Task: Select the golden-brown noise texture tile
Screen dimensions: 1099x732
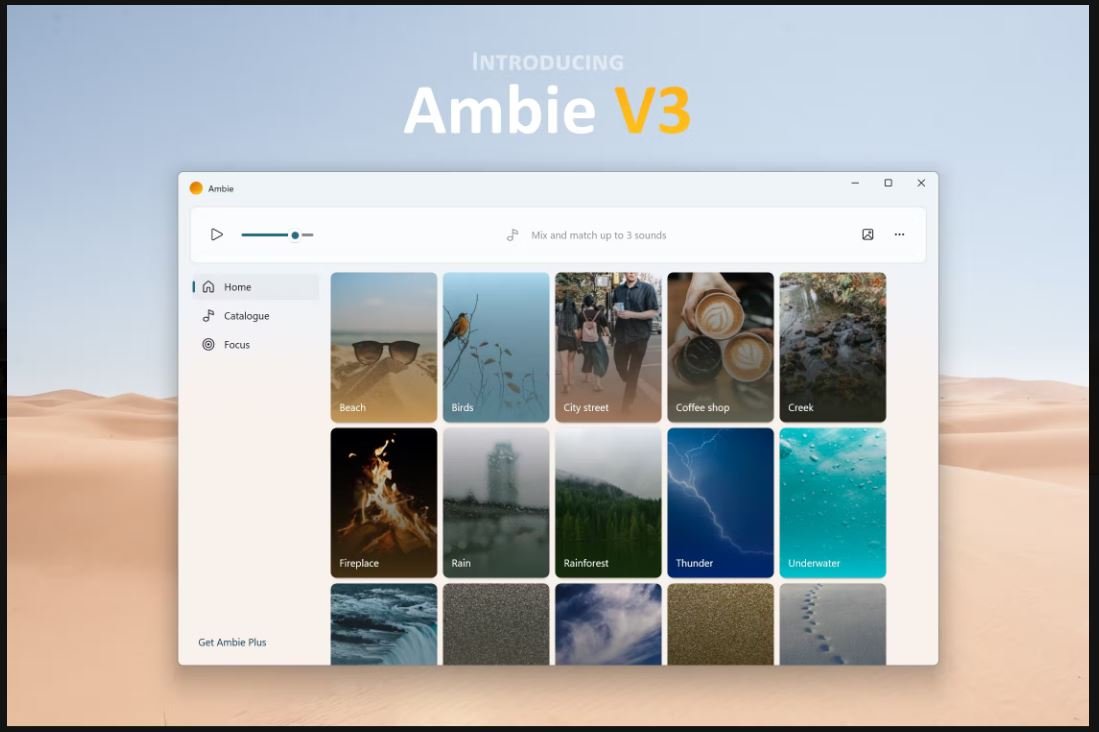Action: [x=721, y=624]
